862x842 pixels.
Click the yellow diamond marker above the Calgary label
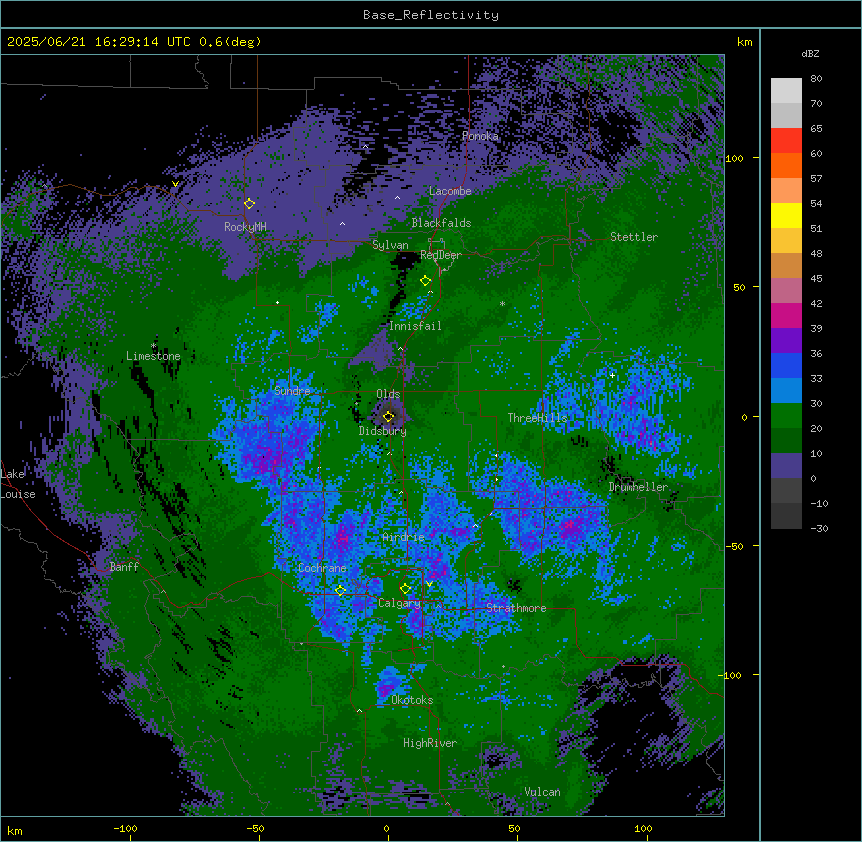coord(405,589)
